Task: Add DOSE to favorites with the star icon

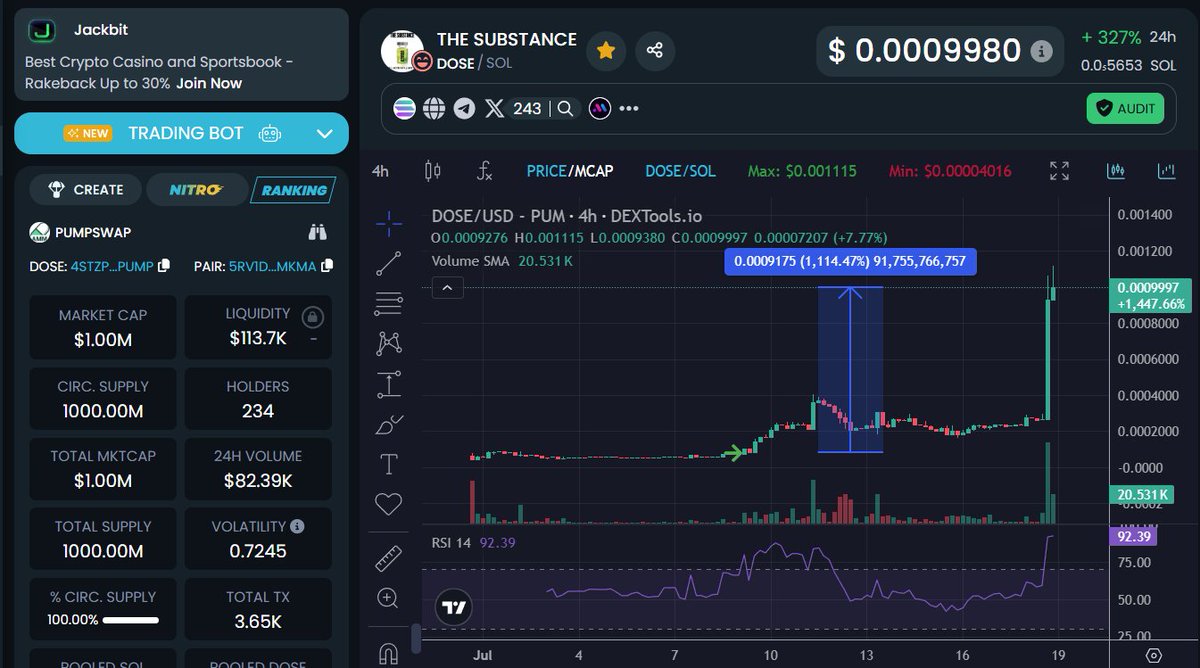Action: pos(606,50)
